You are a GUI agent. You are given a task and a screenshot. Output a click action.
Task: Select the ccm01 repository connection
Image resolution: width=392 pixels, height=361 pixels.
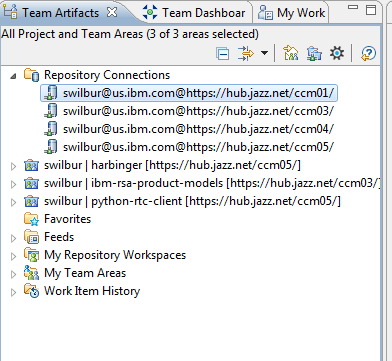point(189,93)
